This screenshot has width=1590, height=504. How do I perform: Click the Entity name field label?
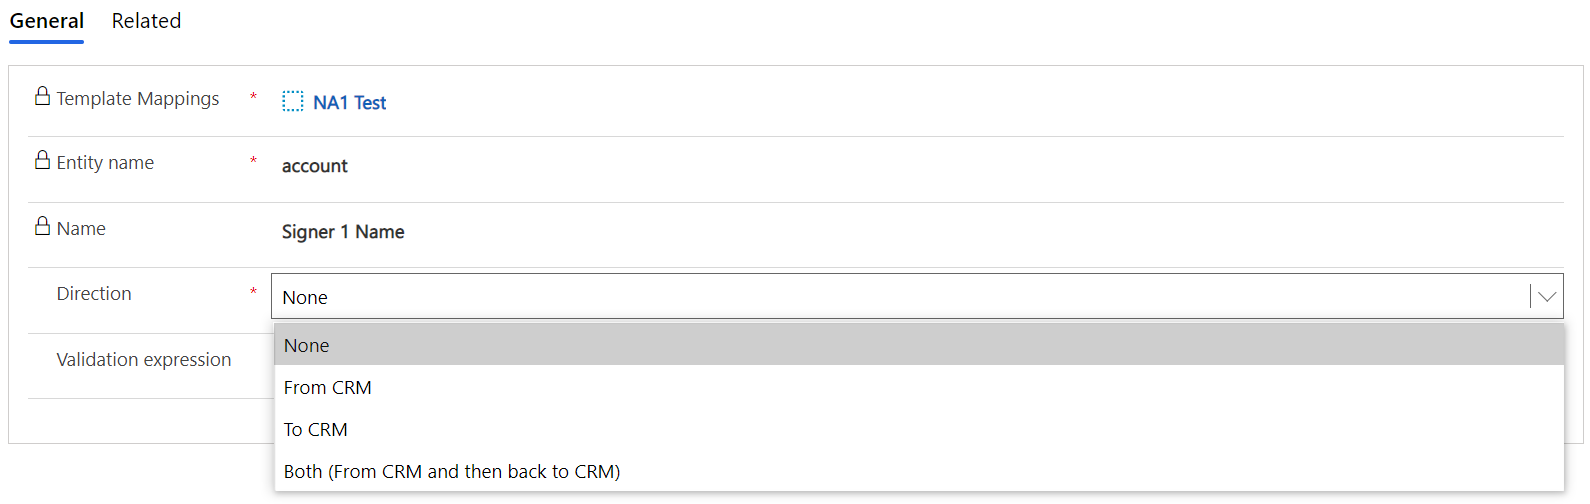coord(105,162)
